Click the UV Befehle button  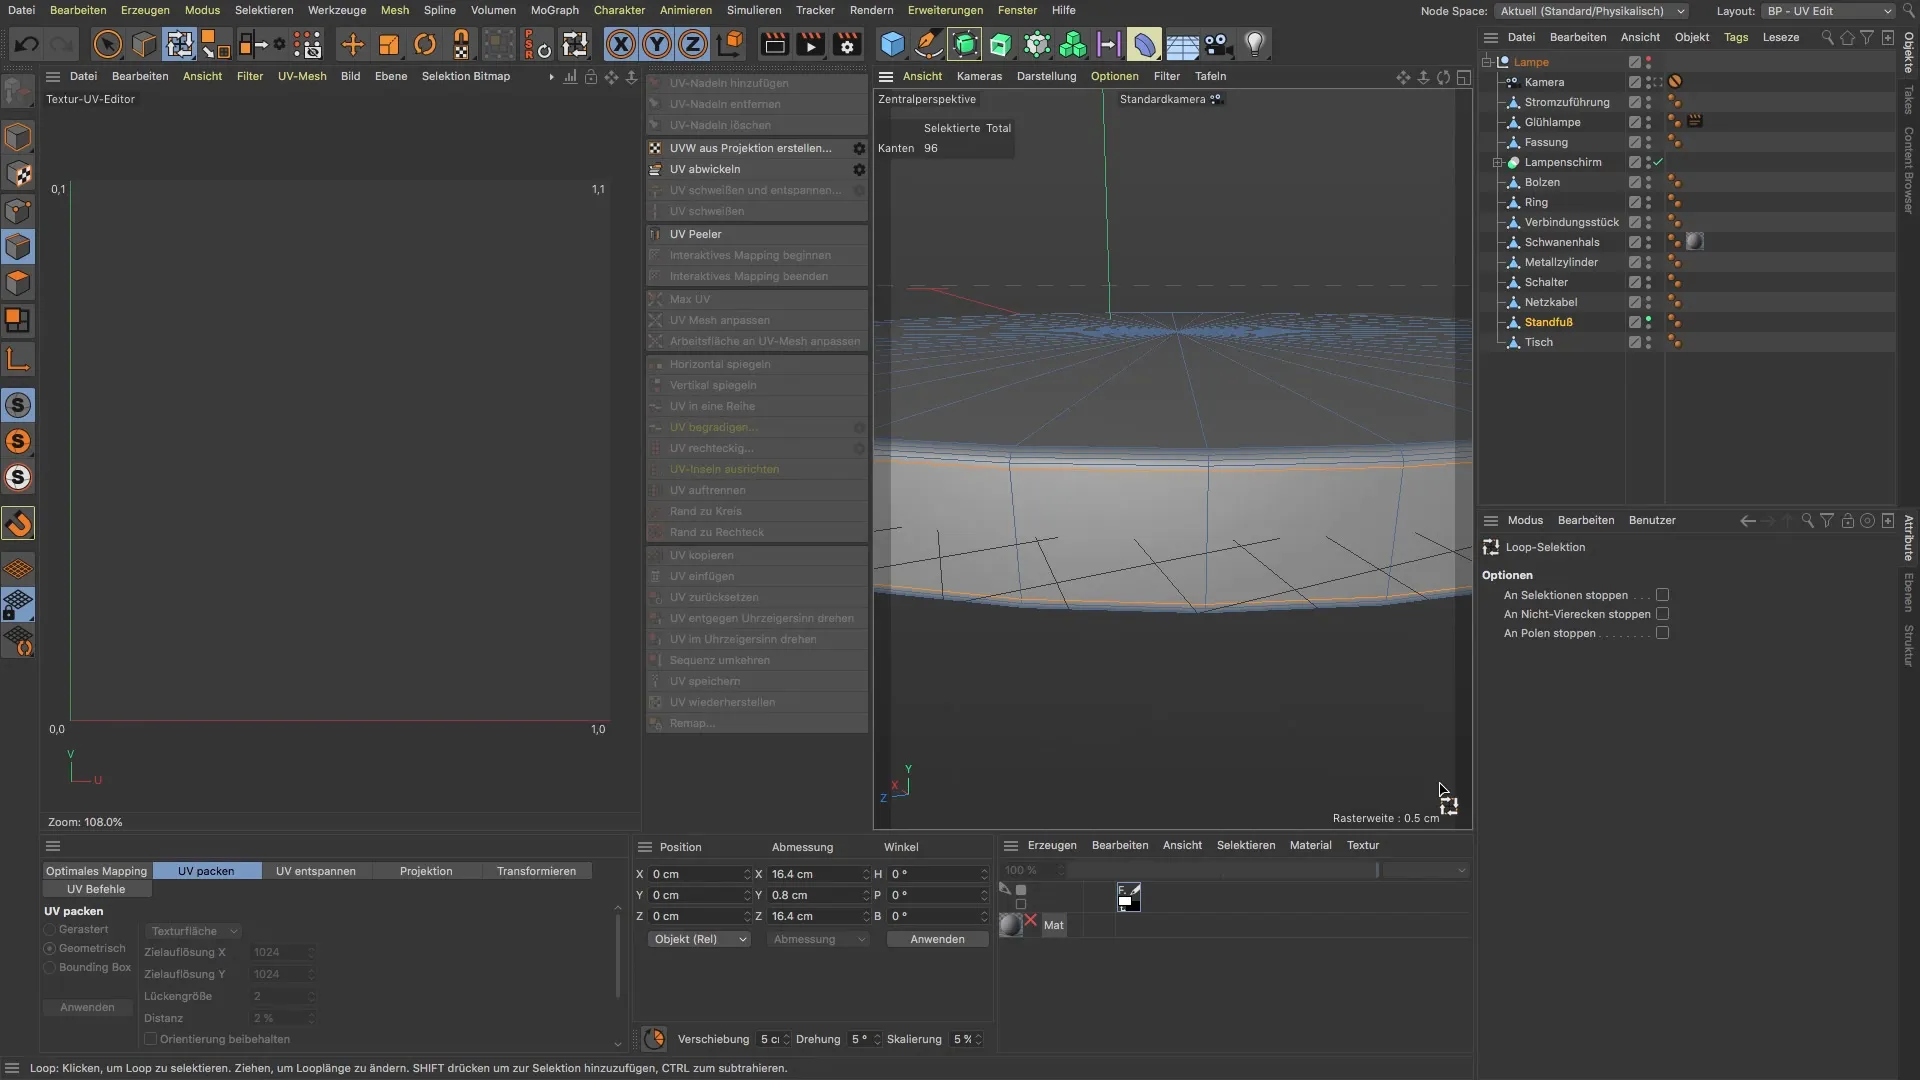(x=96, y=889)
